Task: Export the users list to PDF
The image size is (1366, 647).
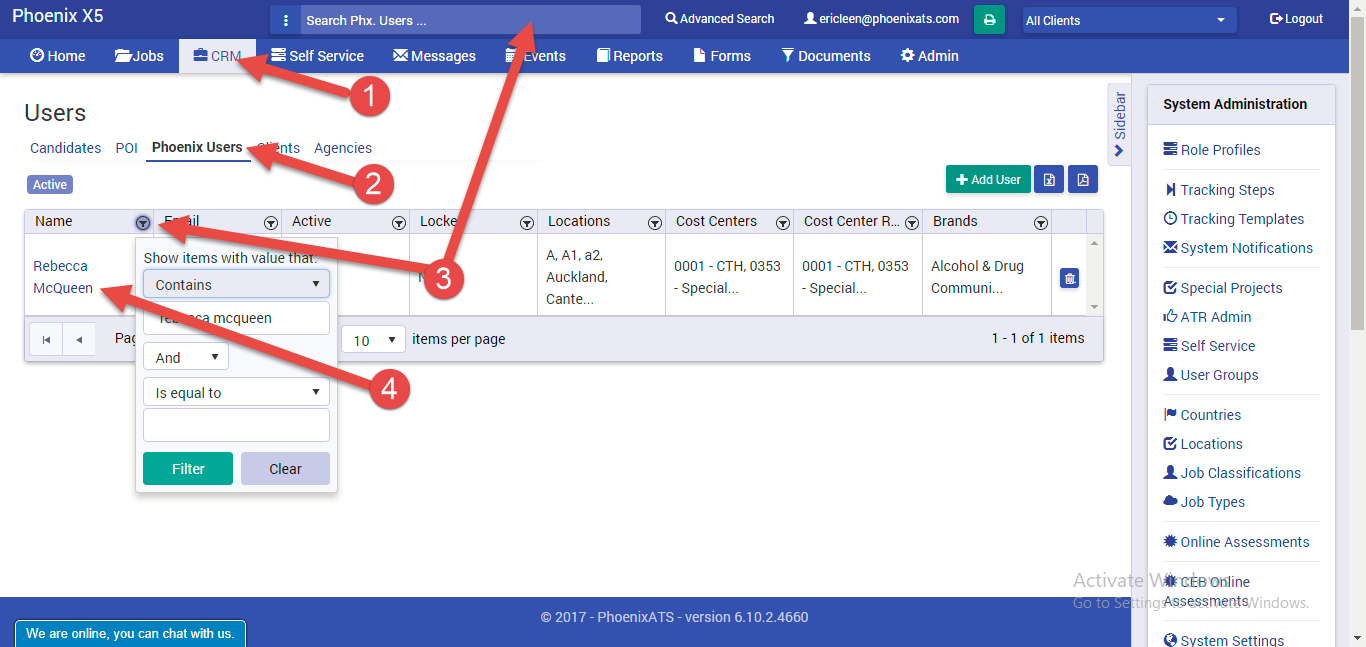Action: click(1083, 179)
